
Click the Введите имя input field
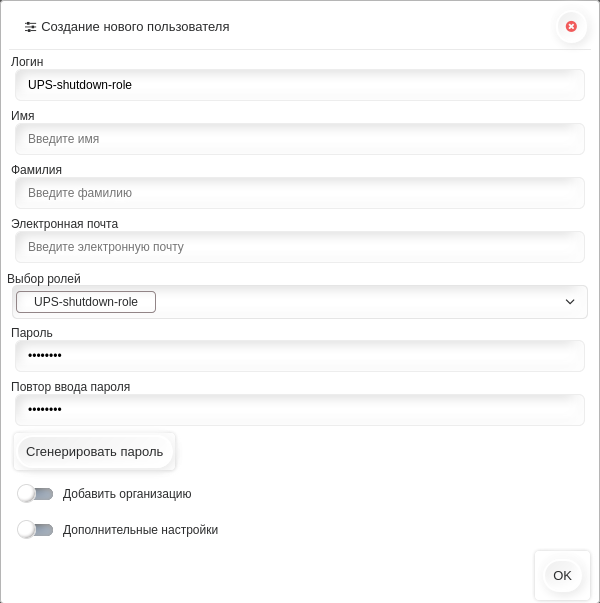click(300, 139)
